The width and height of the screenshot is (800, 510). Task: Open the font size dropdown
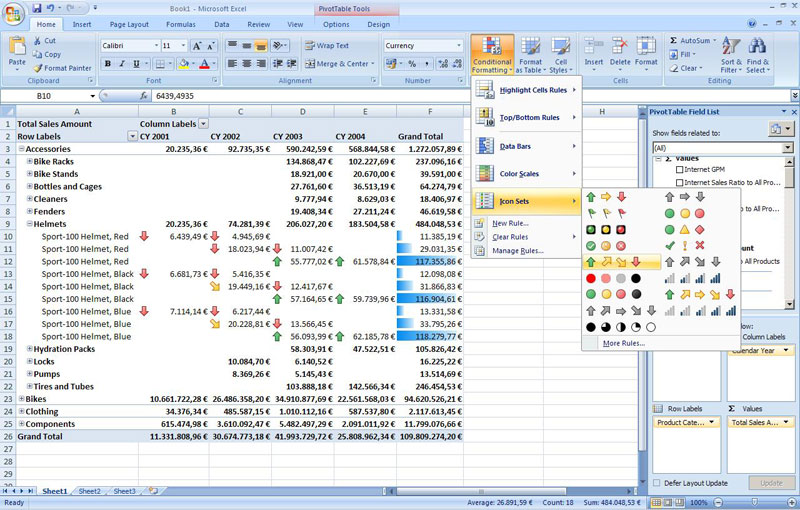point(184,45)
